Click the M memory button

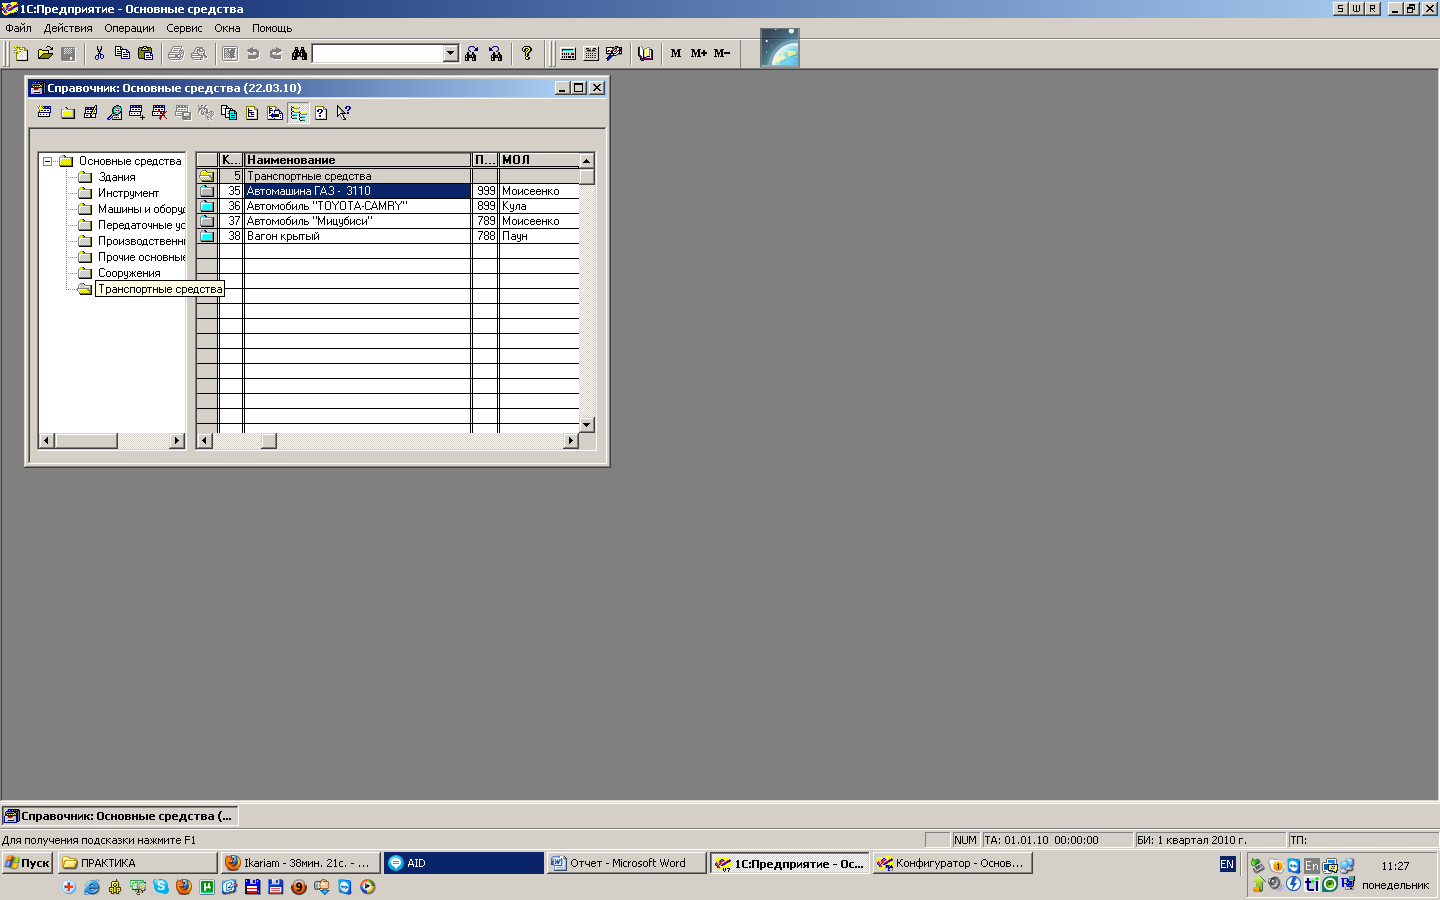[x=676, y=53]
